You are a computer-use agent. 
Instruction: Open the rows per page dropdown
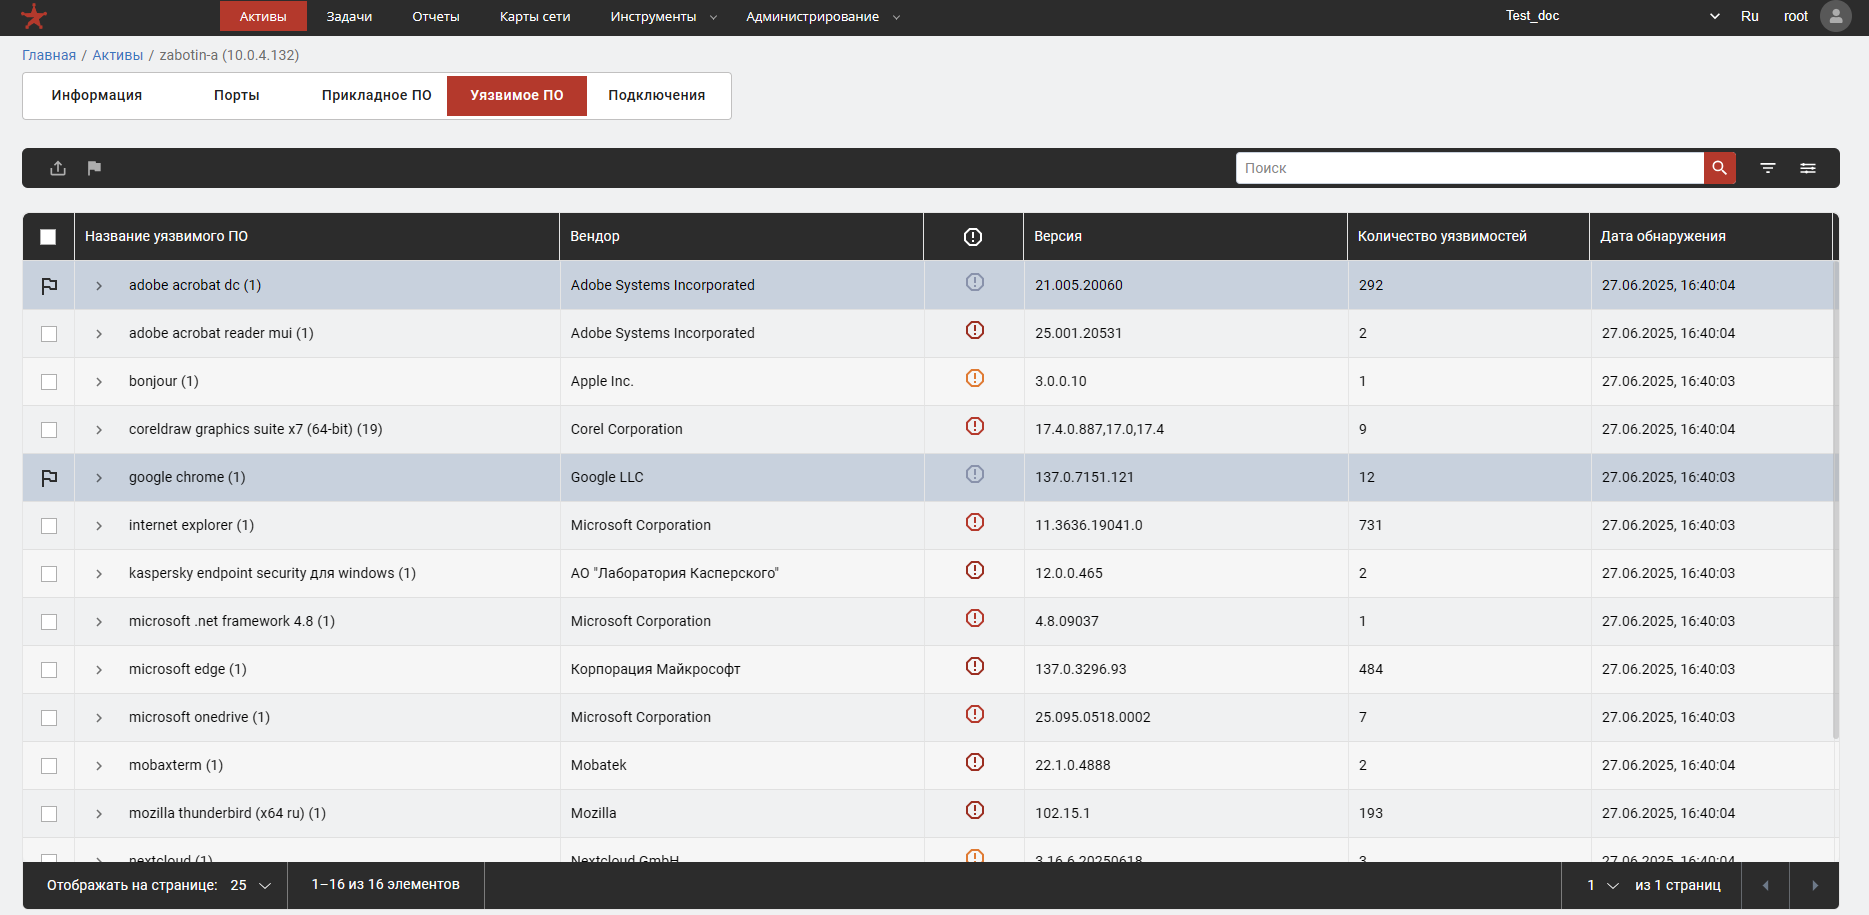coord(251,885)
